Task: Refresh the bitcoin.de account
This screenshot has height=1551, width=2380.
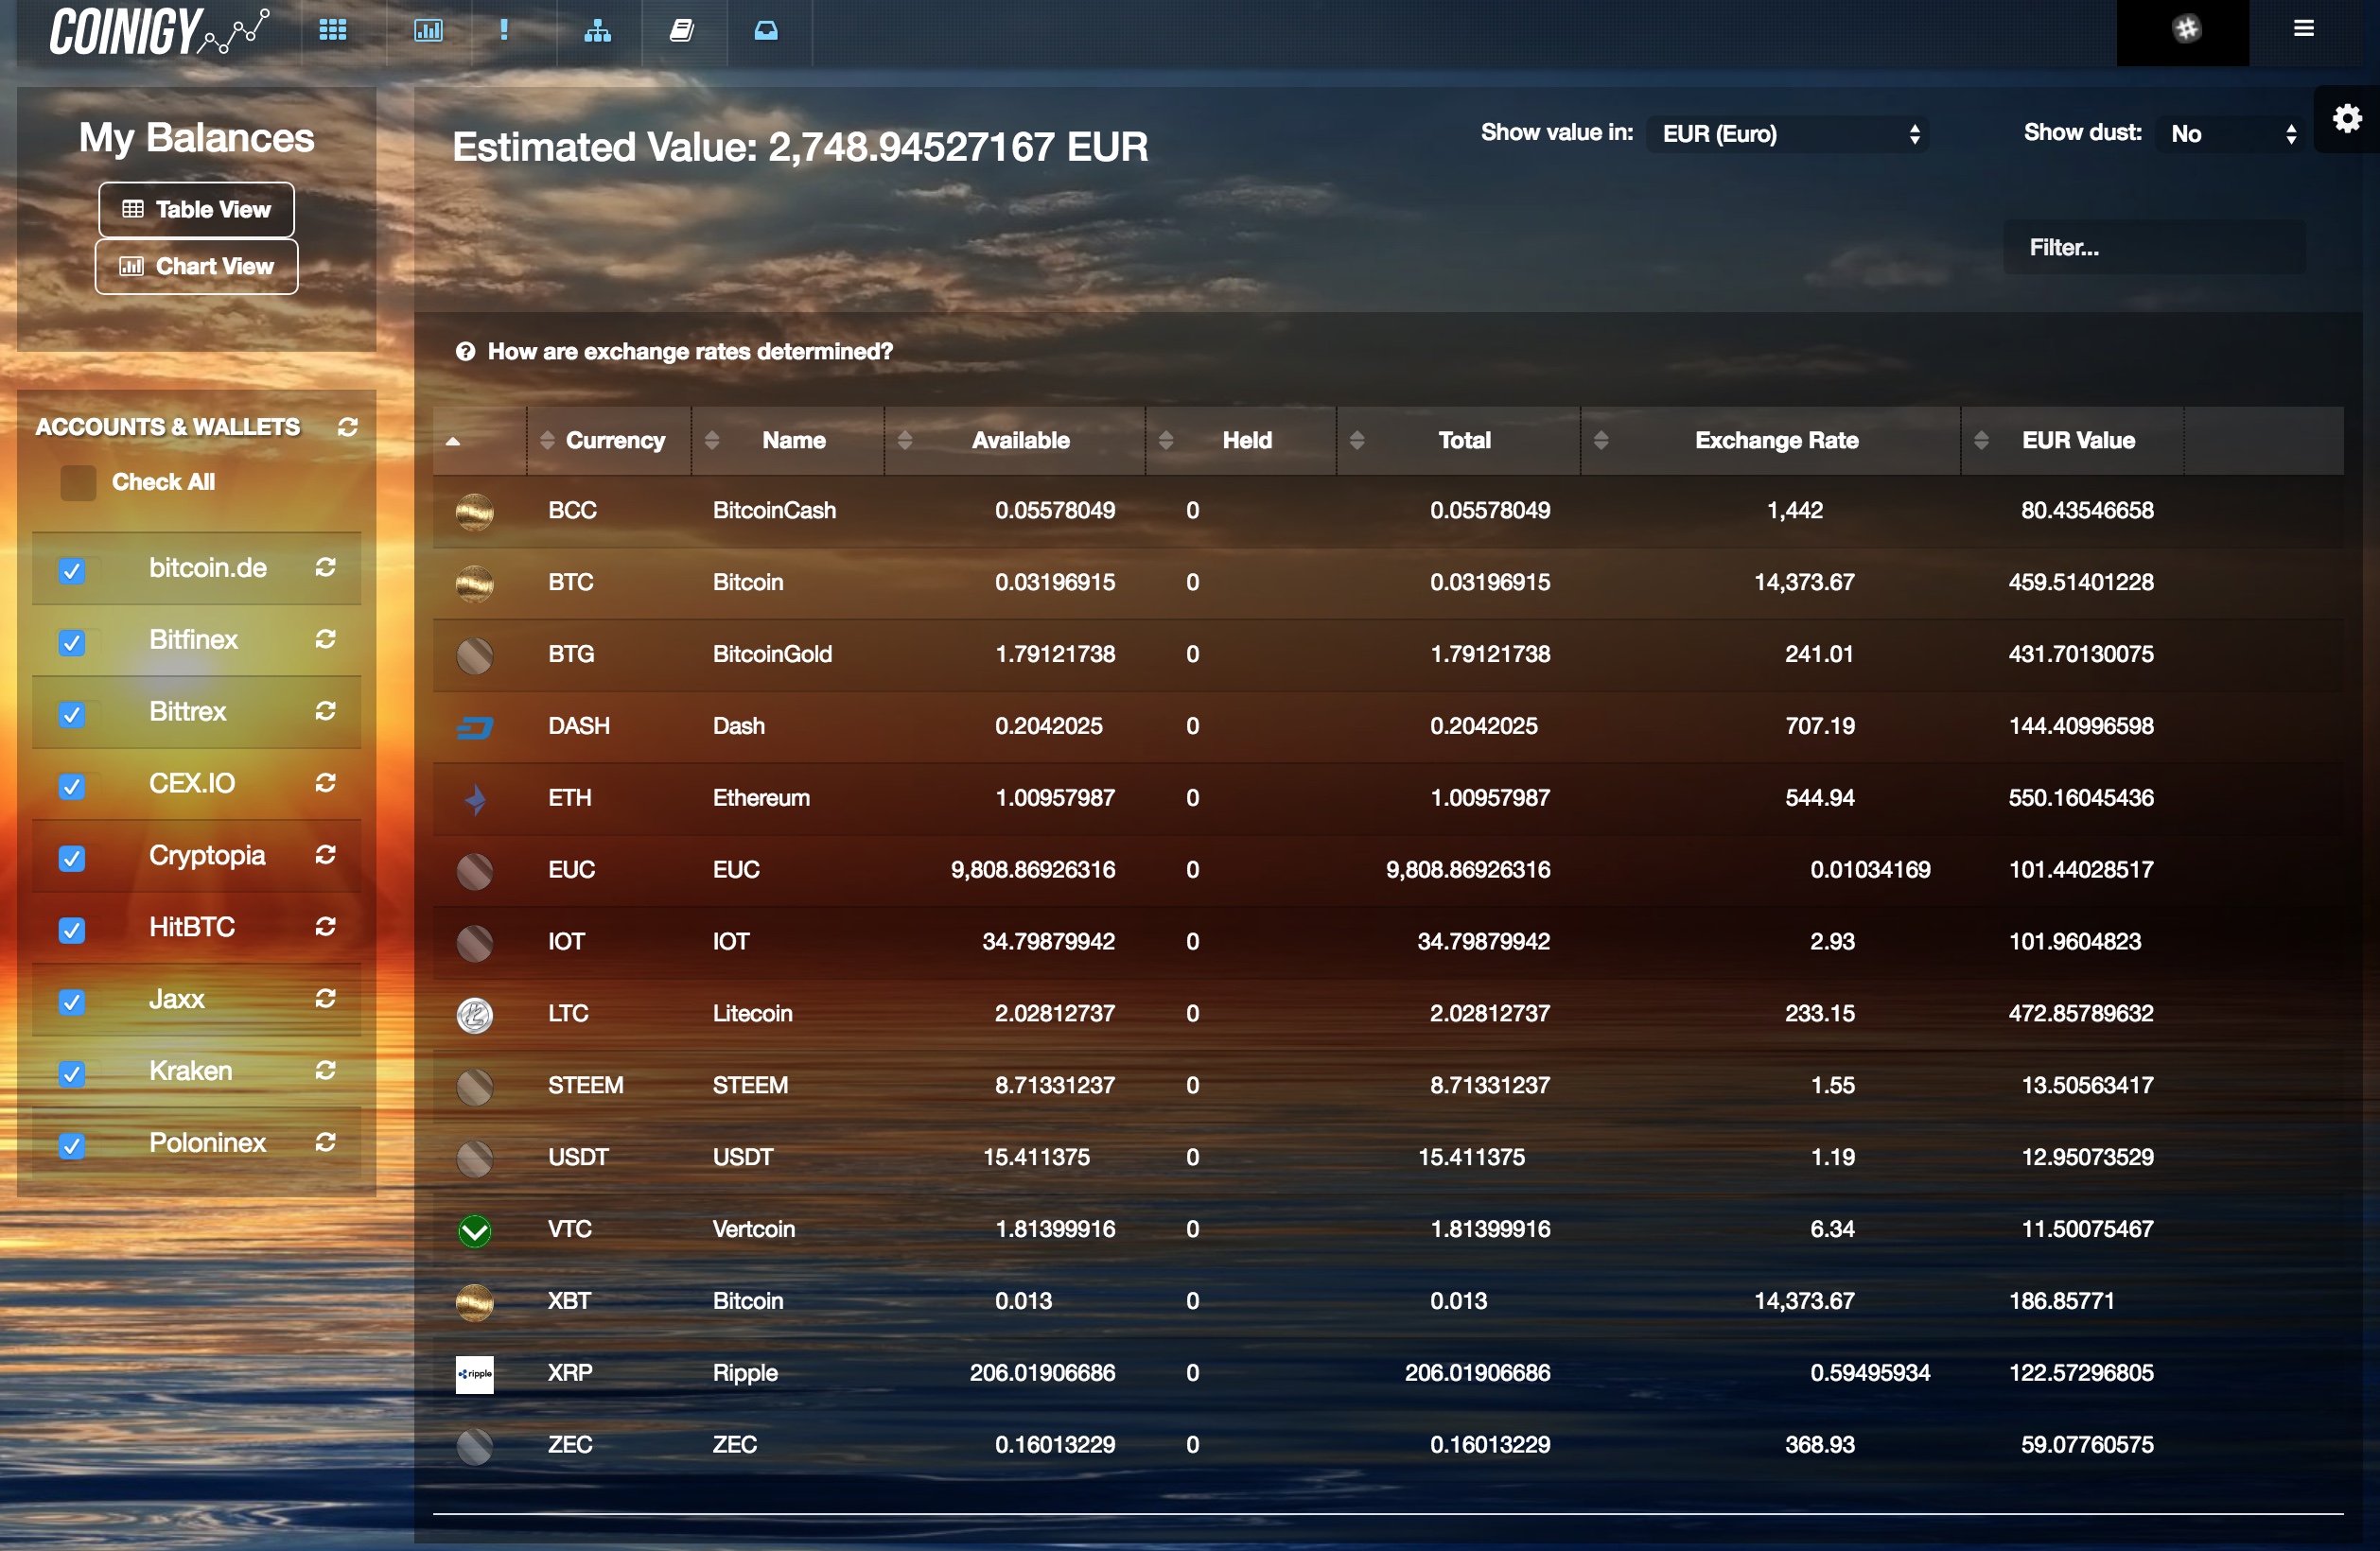Action: (325, 567)
